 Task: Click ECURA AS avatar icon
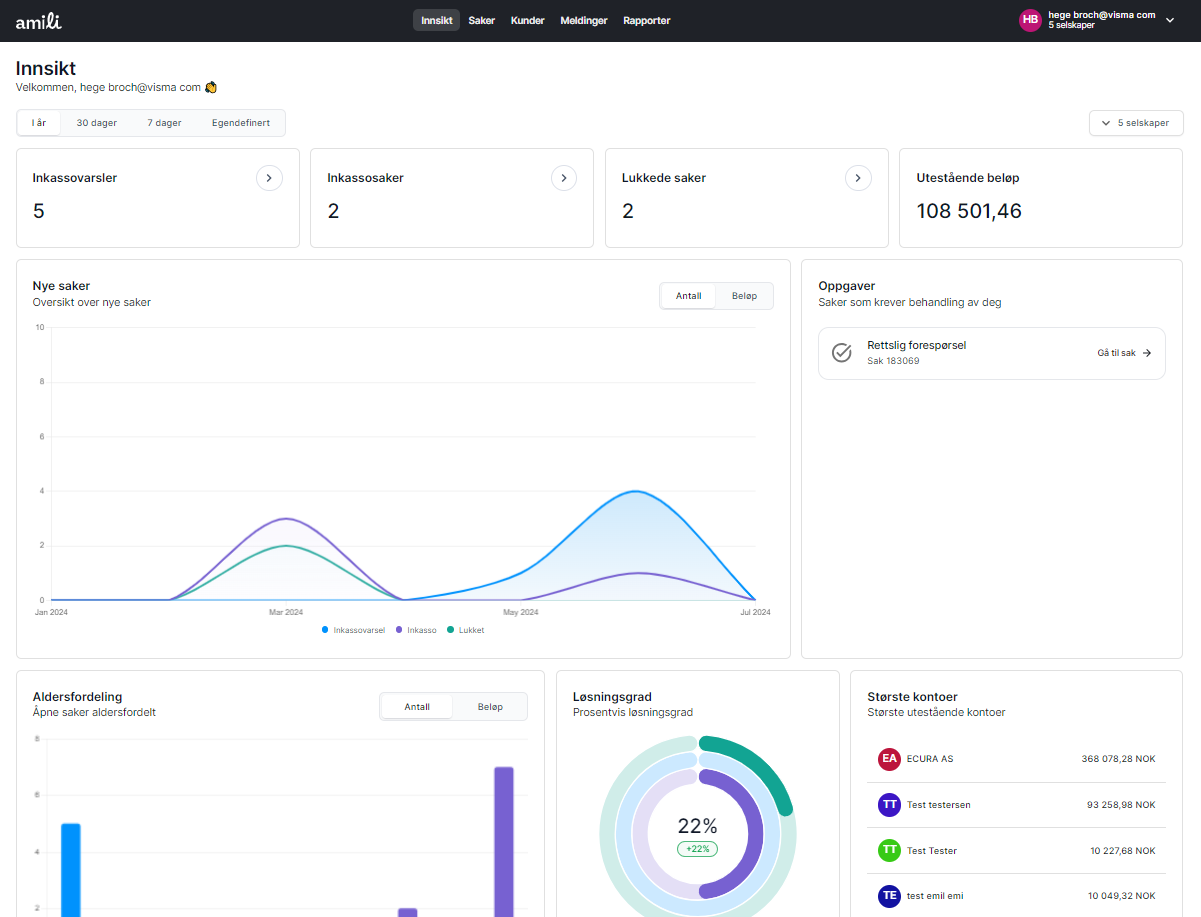click(889, 759)
